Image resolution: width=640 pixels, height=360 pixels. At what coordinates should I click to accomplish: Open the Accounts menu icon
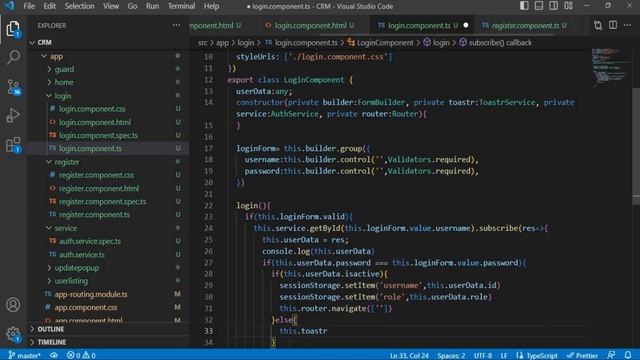coord(13,304)
